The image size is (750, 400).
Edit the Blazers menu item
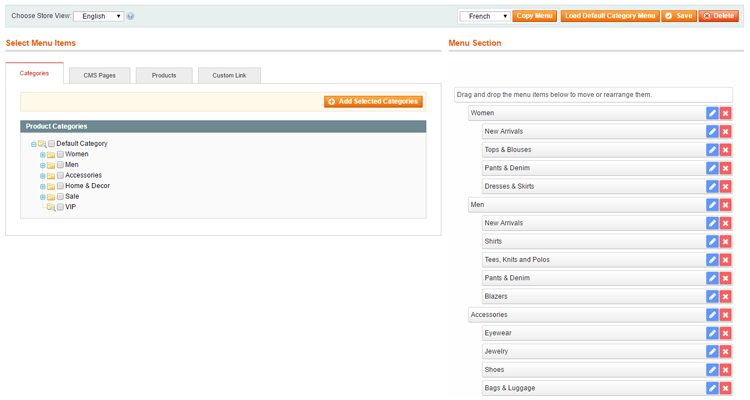coord(712,296)
